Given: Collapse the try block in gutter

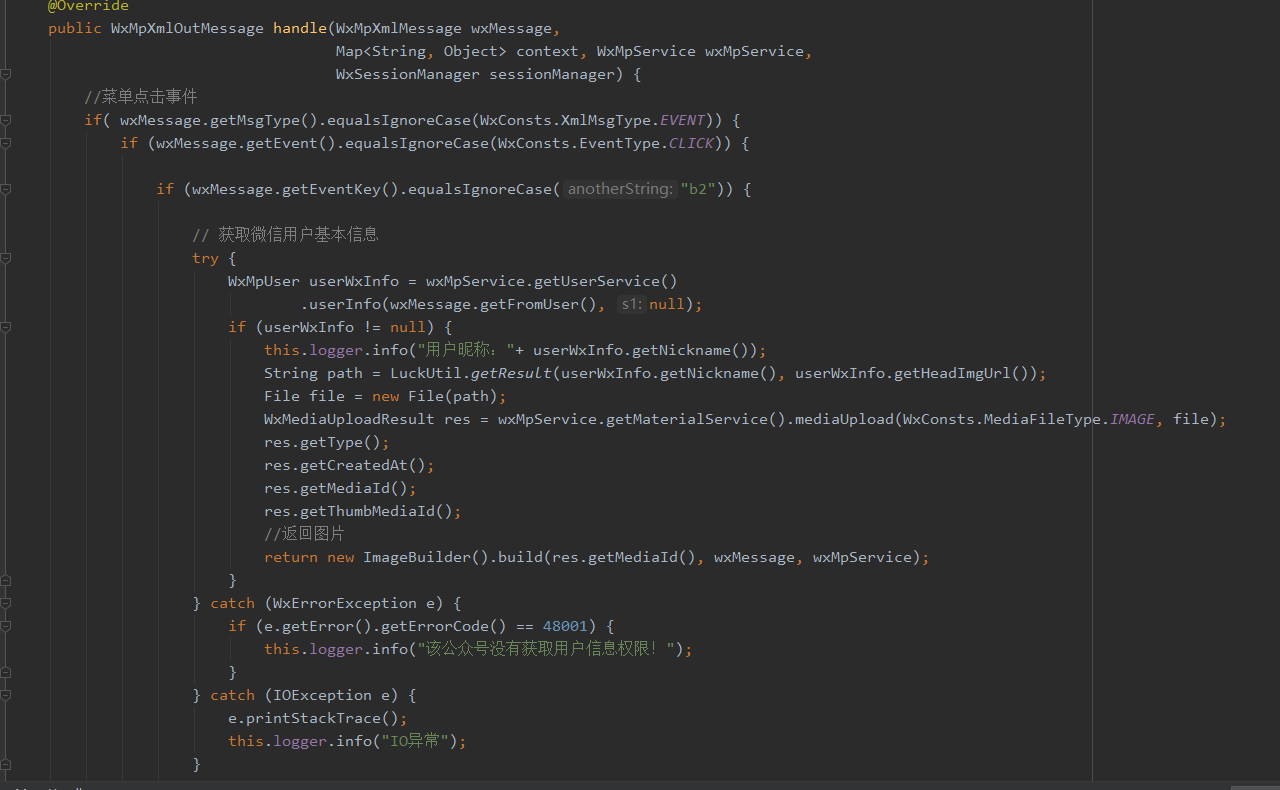Looking at the screenshot, I should [x=6, y=258].
